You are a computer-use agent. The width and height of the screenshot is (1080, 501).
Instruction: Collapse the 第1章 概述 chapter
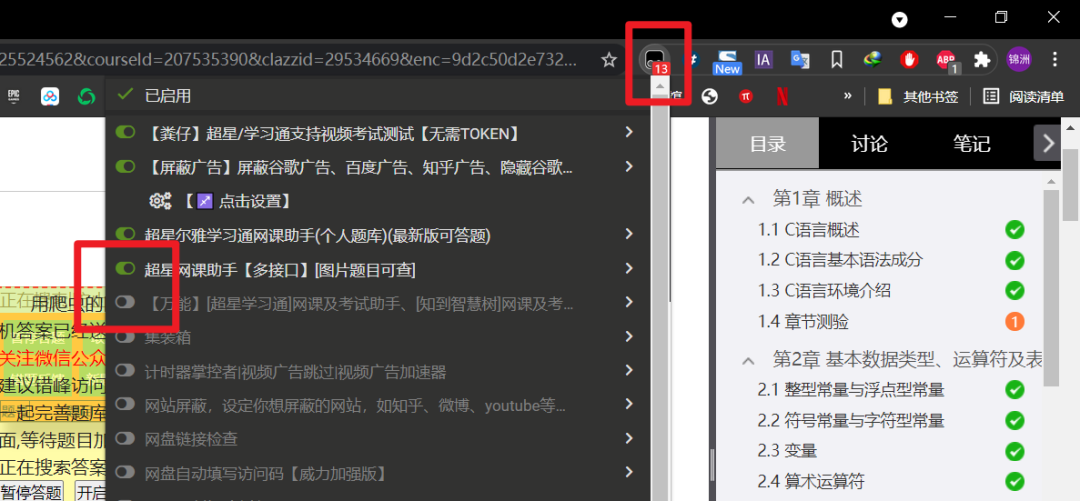click(747, 200)
